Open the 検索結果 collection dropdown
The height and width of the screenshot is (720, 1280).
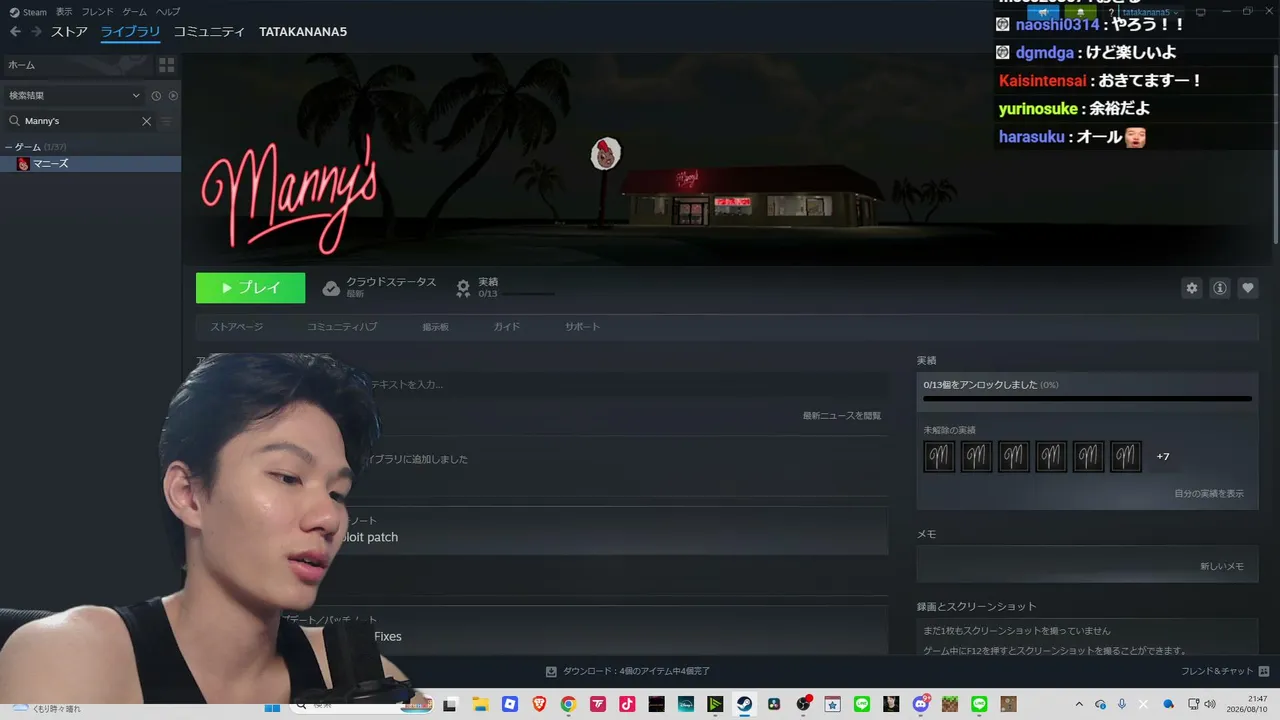coord(74,96)
